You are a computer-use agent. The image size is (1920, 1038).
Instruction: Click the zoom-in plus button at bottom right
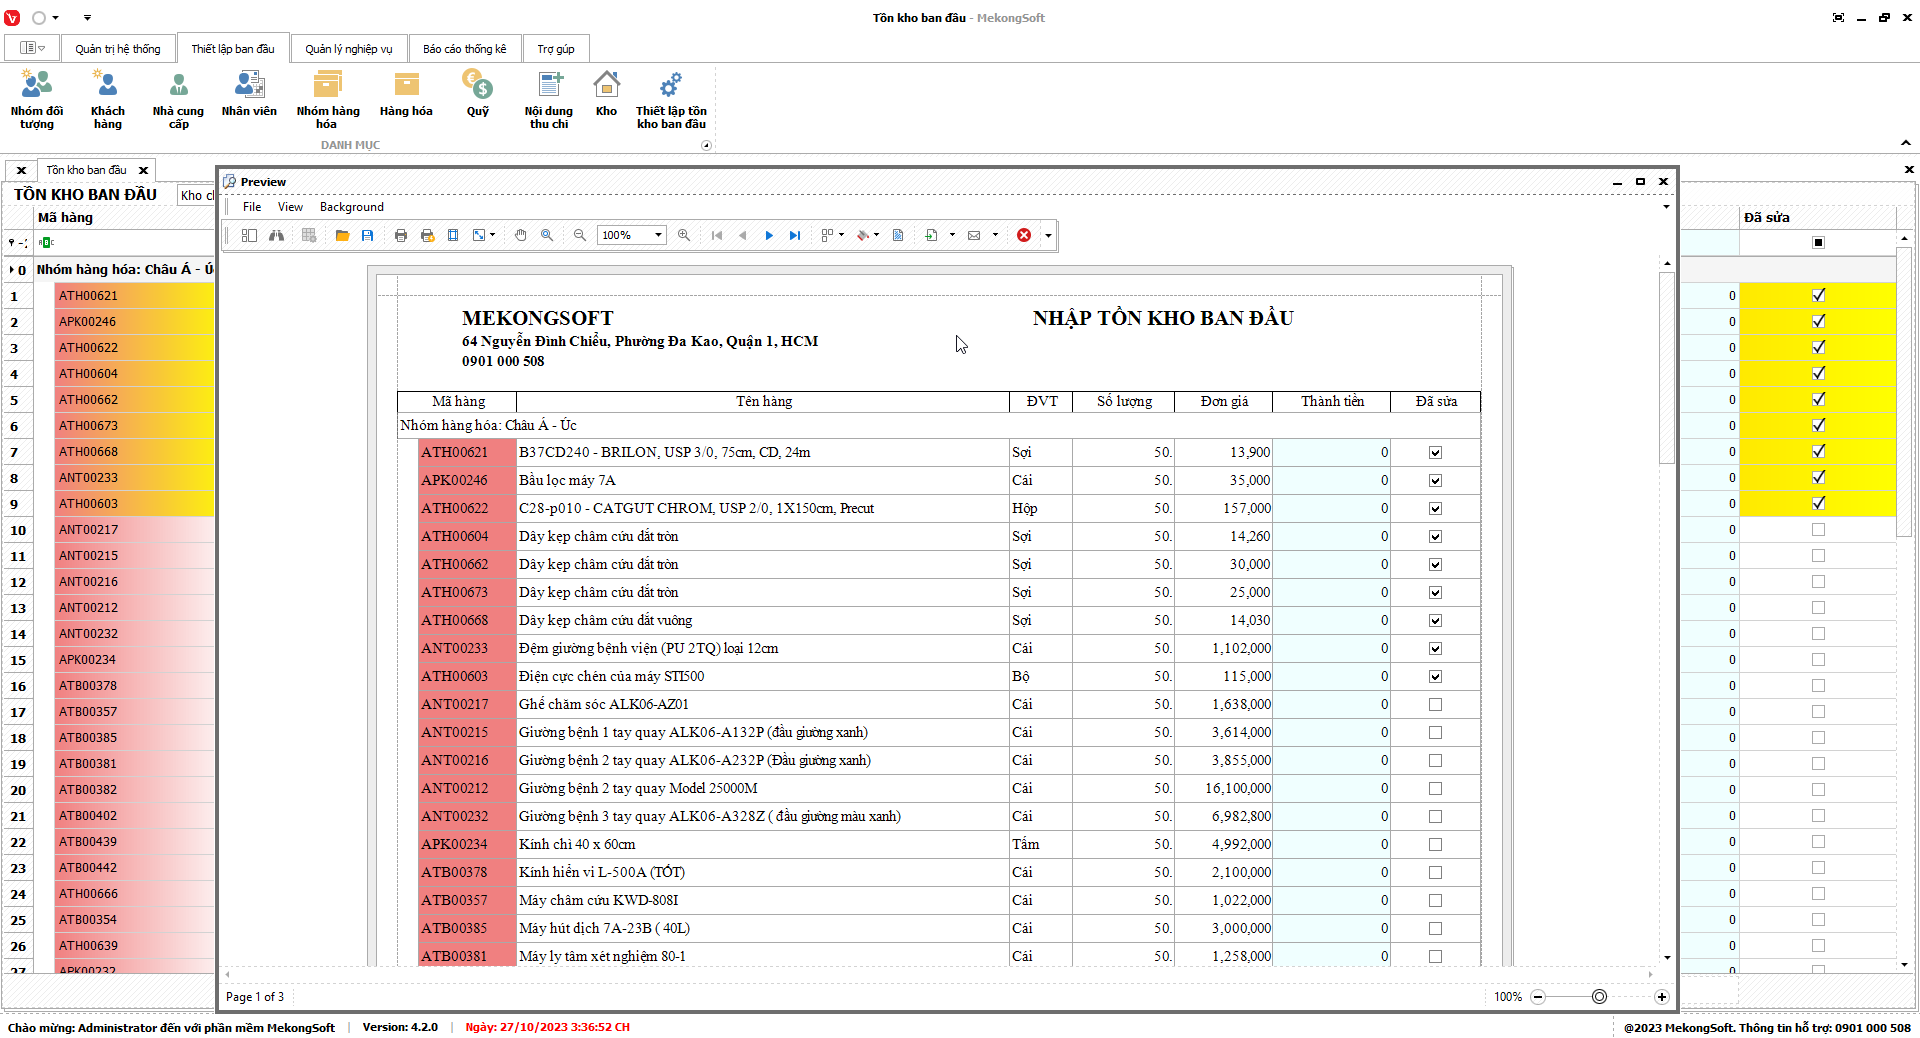point(1661,997)
